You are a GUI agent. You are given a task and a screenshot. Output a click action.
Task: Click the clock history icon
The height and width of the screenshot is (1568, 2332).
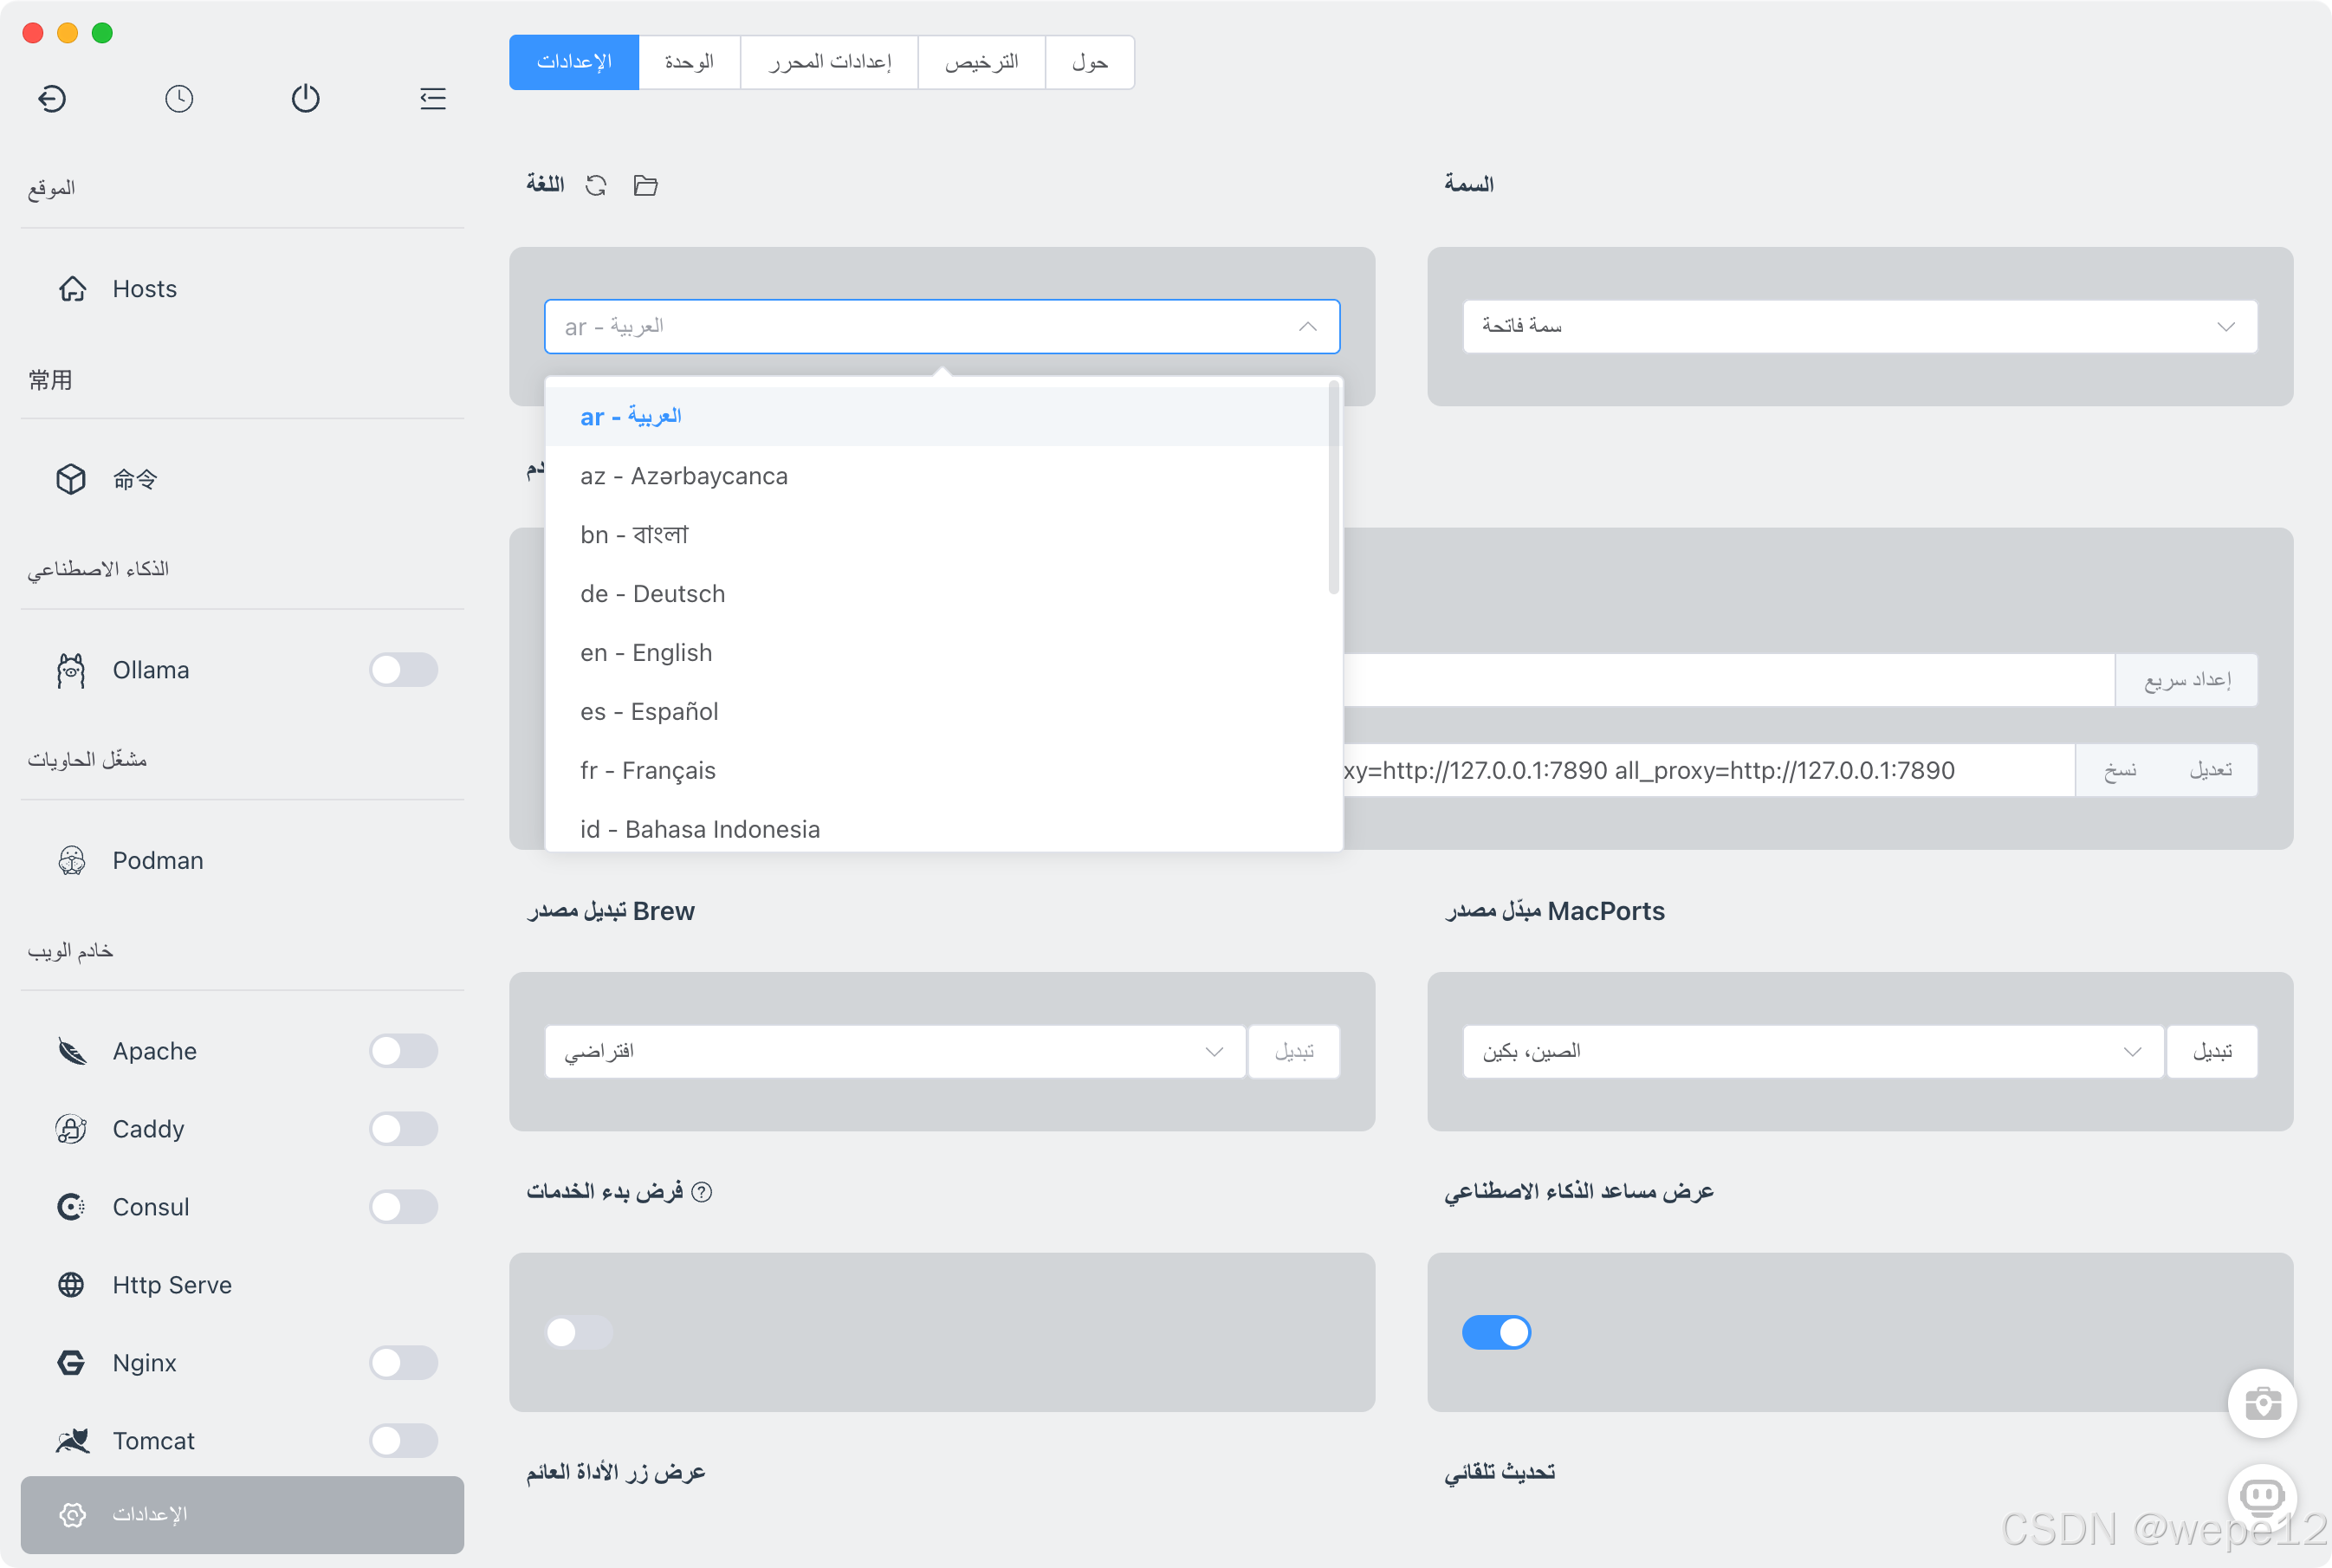(179, 98)
